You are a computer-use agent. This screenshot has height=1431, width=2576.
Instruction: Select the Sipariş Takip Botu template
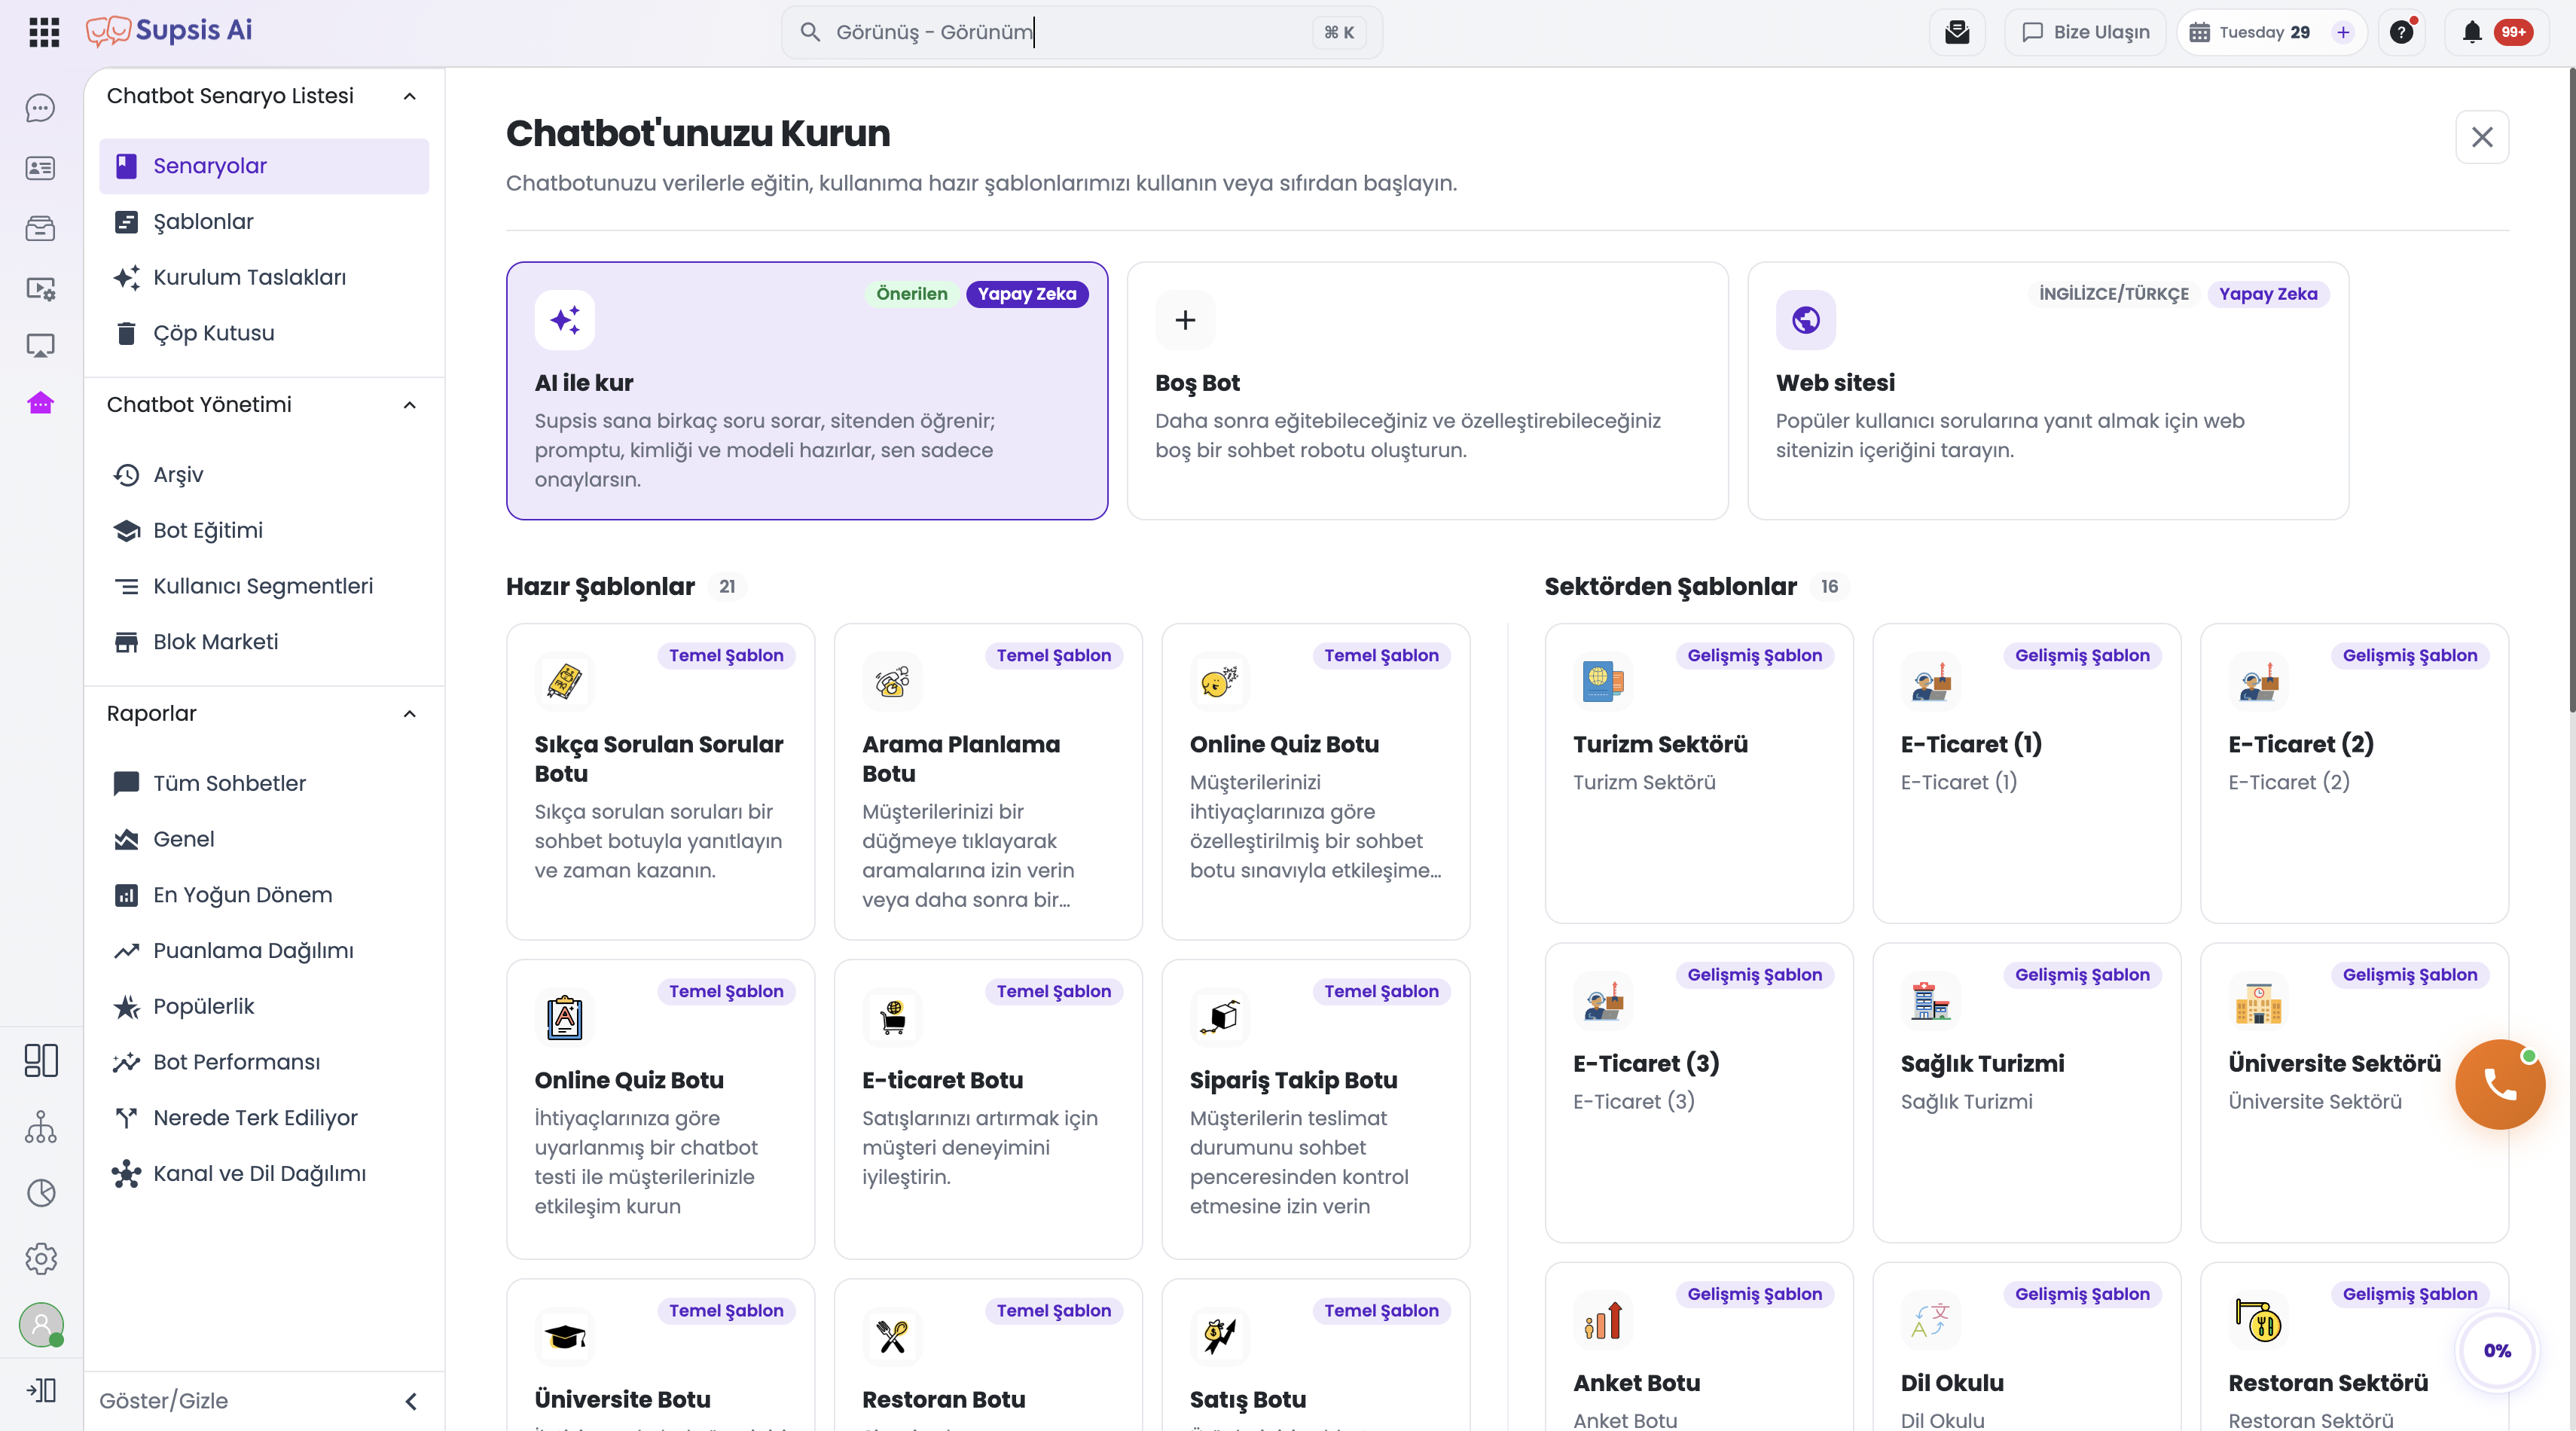pos(1316,1109)
